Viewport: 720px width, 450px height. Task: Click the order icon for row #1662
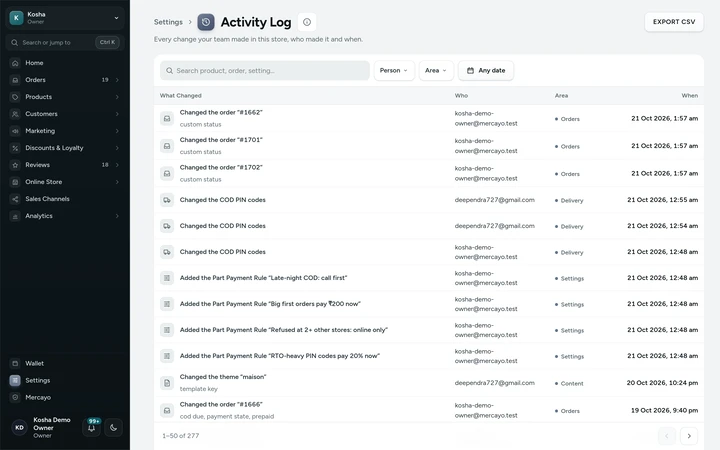point(167,118)
